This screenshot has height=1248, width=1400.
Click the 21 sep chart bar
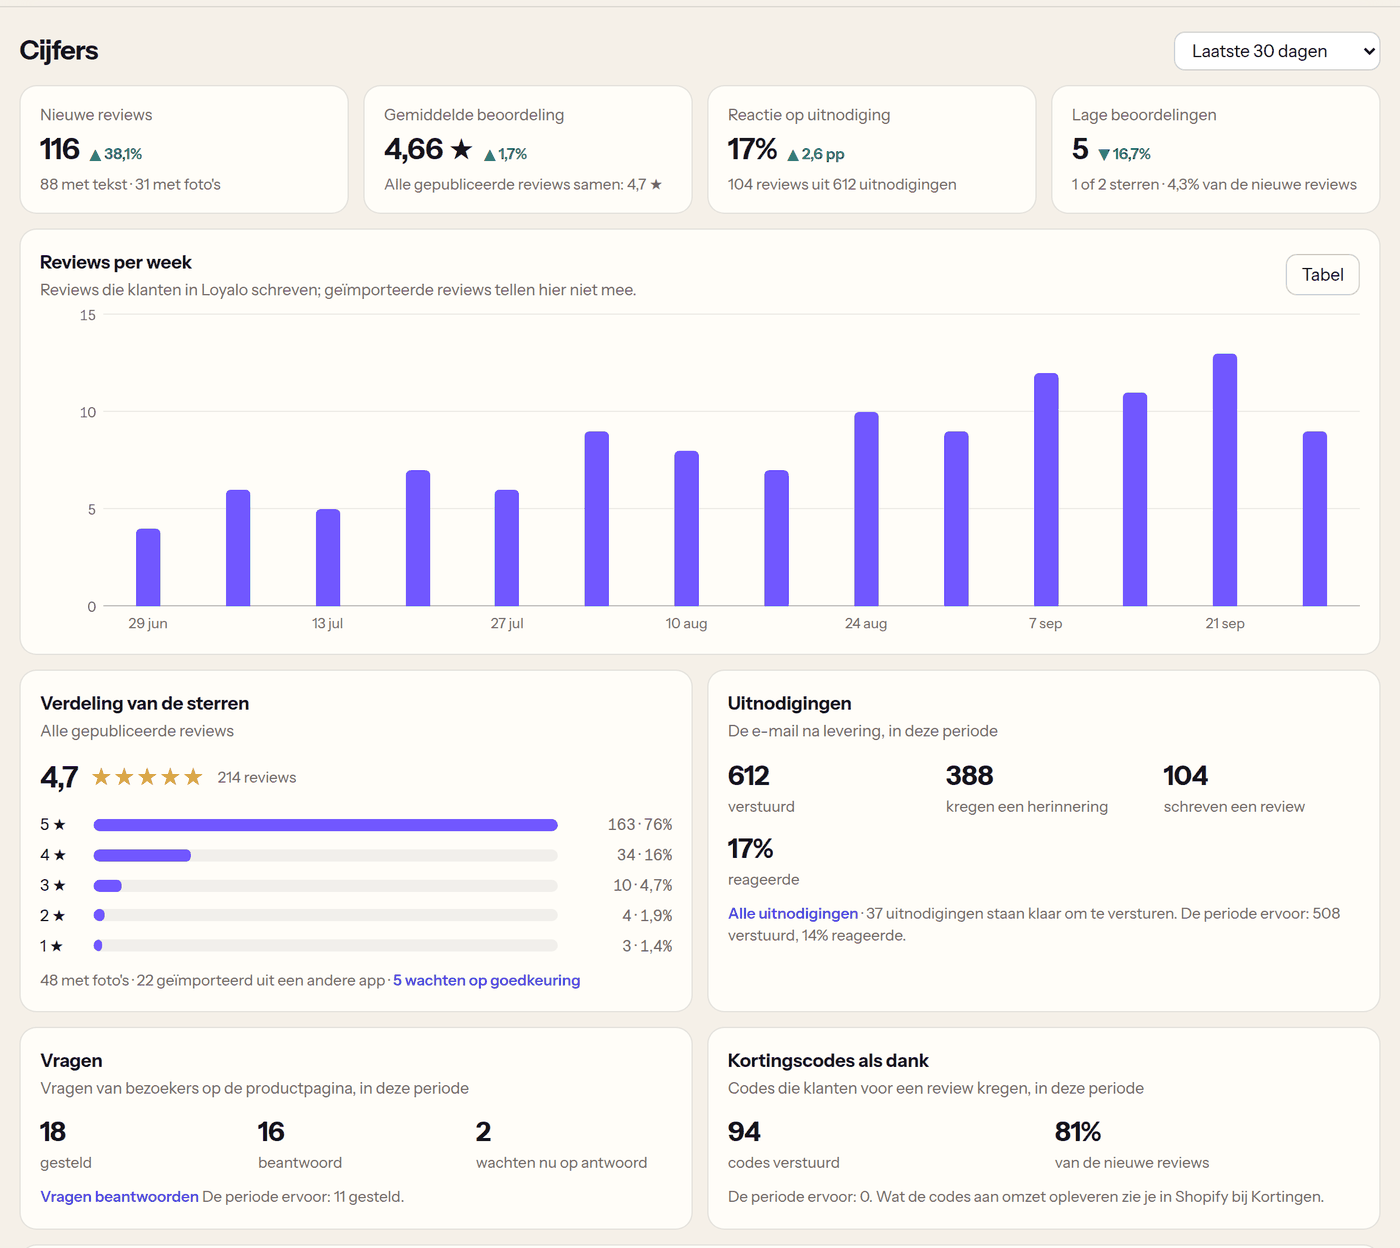[x=1225, y=480]
